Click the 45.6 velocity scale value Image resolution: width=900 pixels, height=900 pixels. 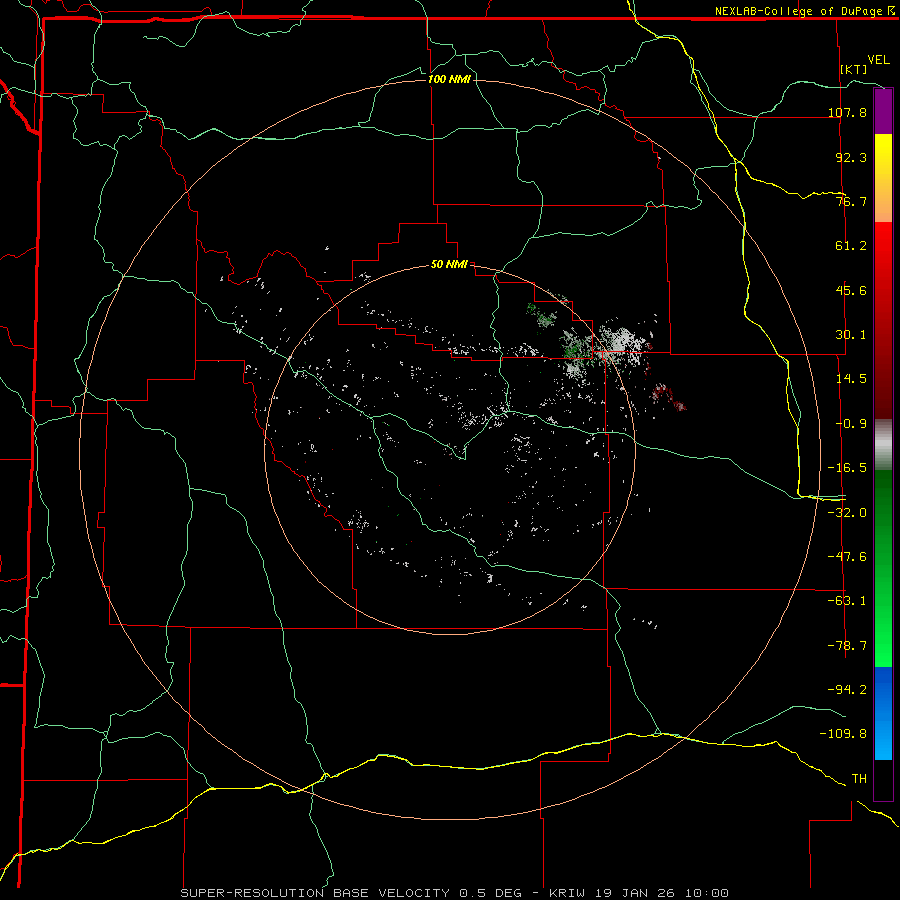[x=851, y=290]
